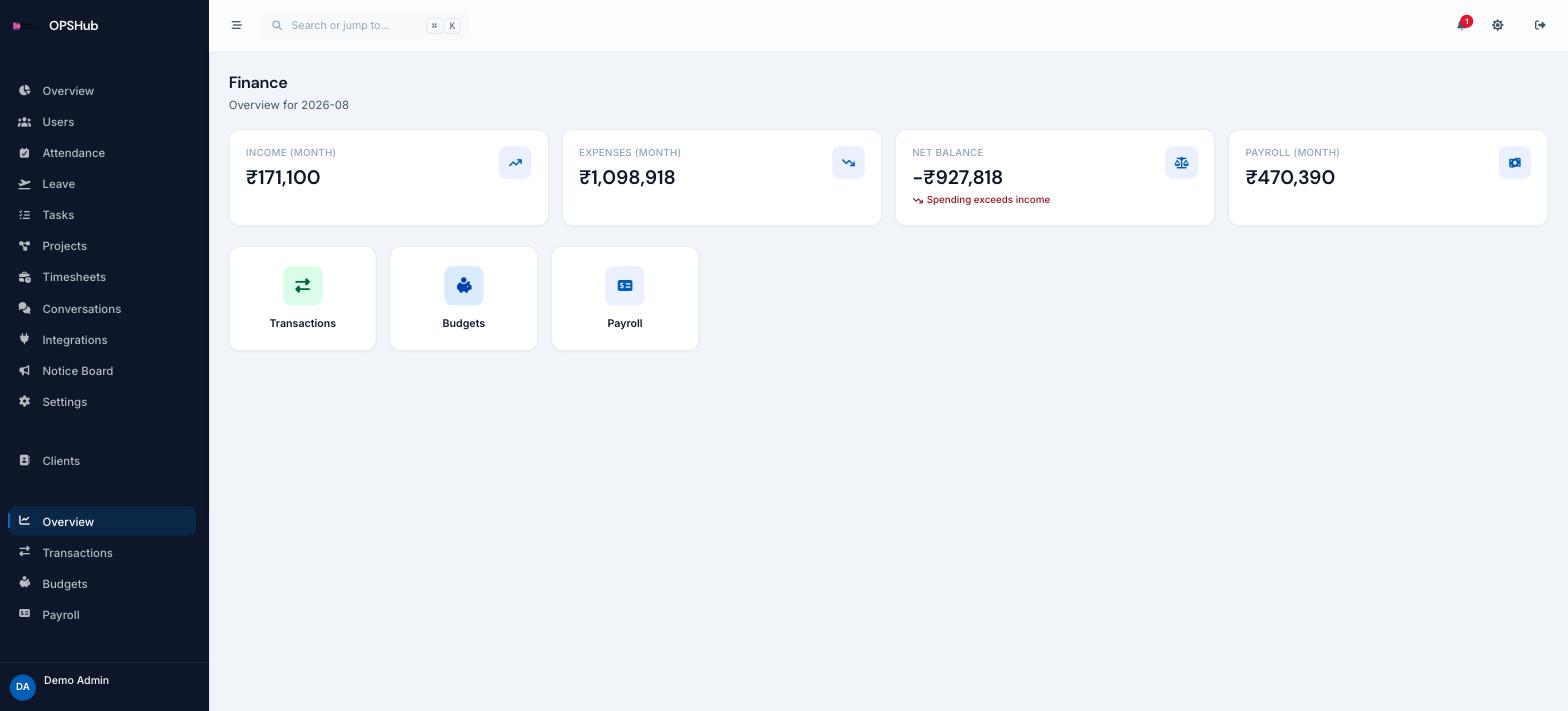
Task: Click the OPSHub brand name
Action: tap(73, 26)
